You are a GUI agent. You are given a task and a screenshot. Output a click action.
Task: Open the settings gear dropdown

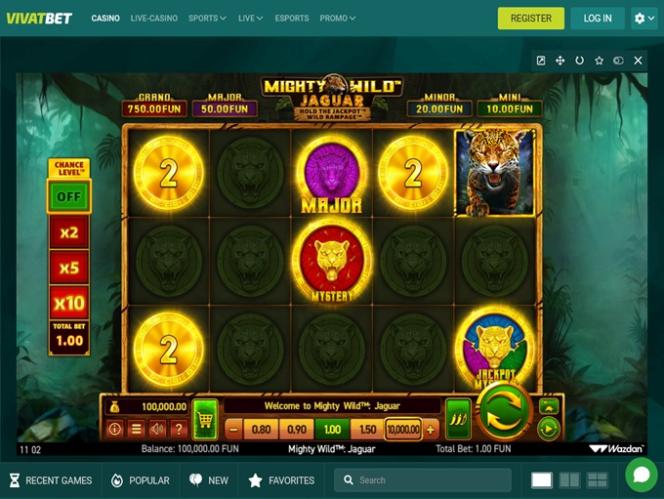point(644,18)
